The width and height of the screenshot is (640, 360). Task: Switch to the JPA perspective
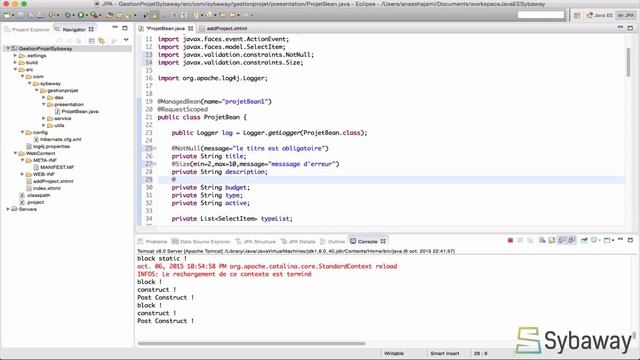pos(626,15)
